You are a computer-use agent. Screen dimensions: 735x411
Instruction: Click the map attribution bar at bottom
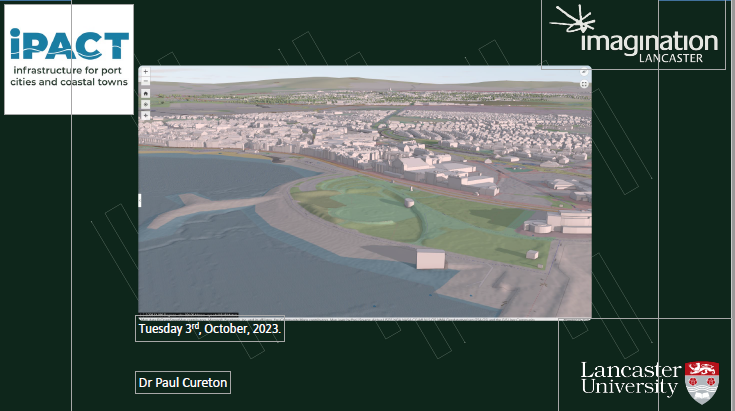coord(364,318)
